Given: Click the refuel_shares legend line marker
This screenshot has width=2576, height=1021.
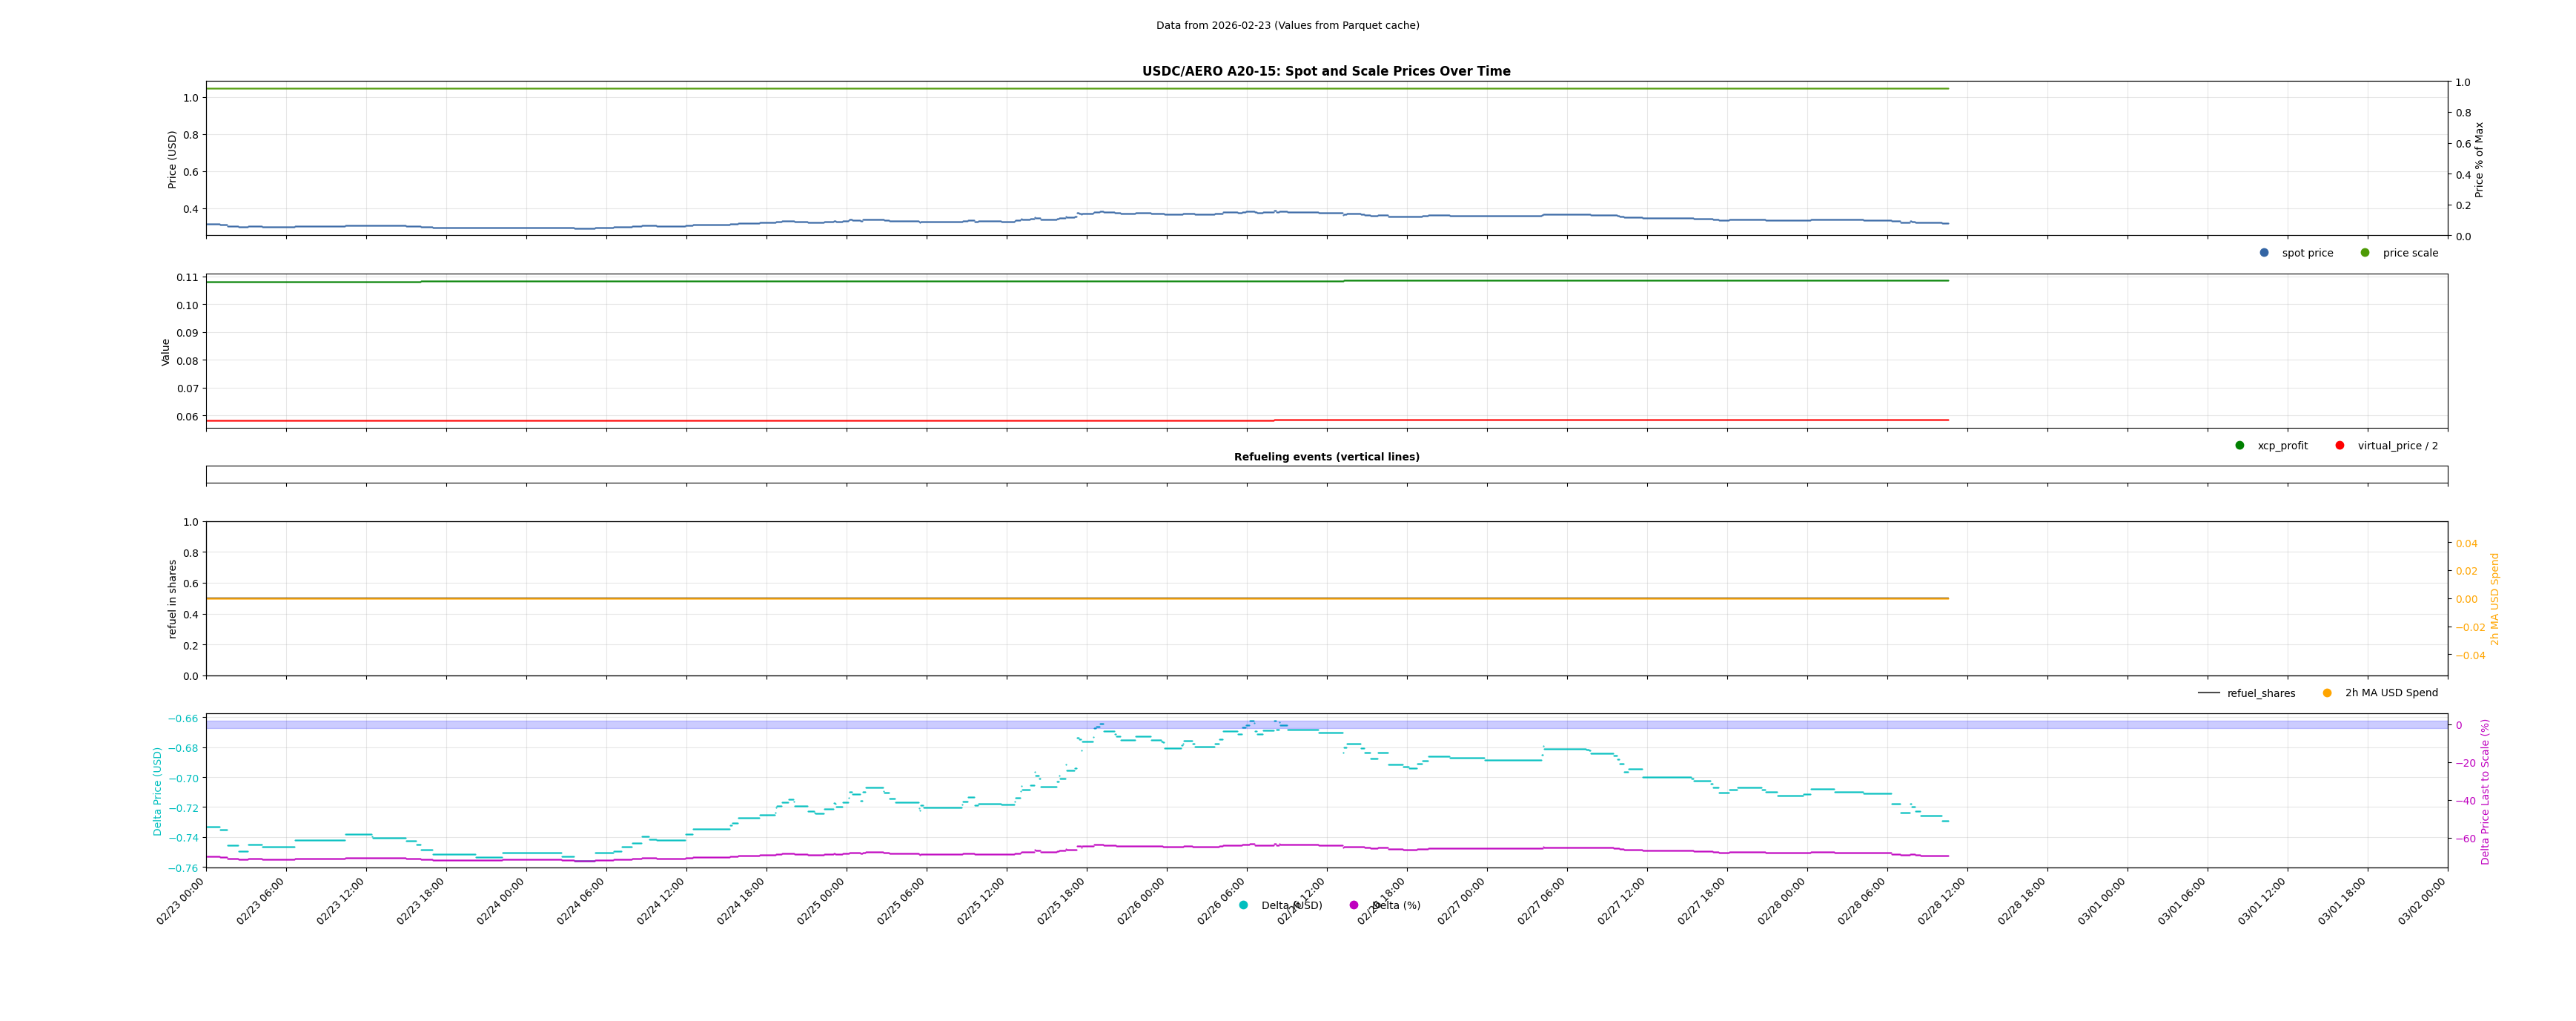Looking at the screenshot, I should (x=2208, y=693).
